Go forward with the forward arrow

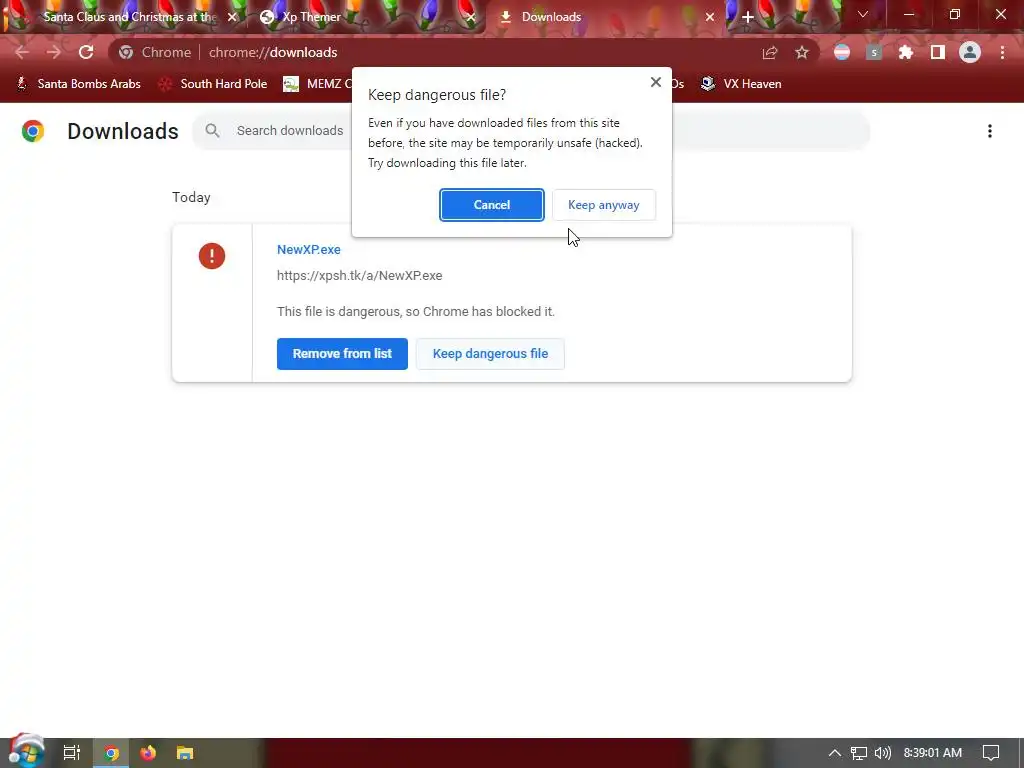click(54, 52)
